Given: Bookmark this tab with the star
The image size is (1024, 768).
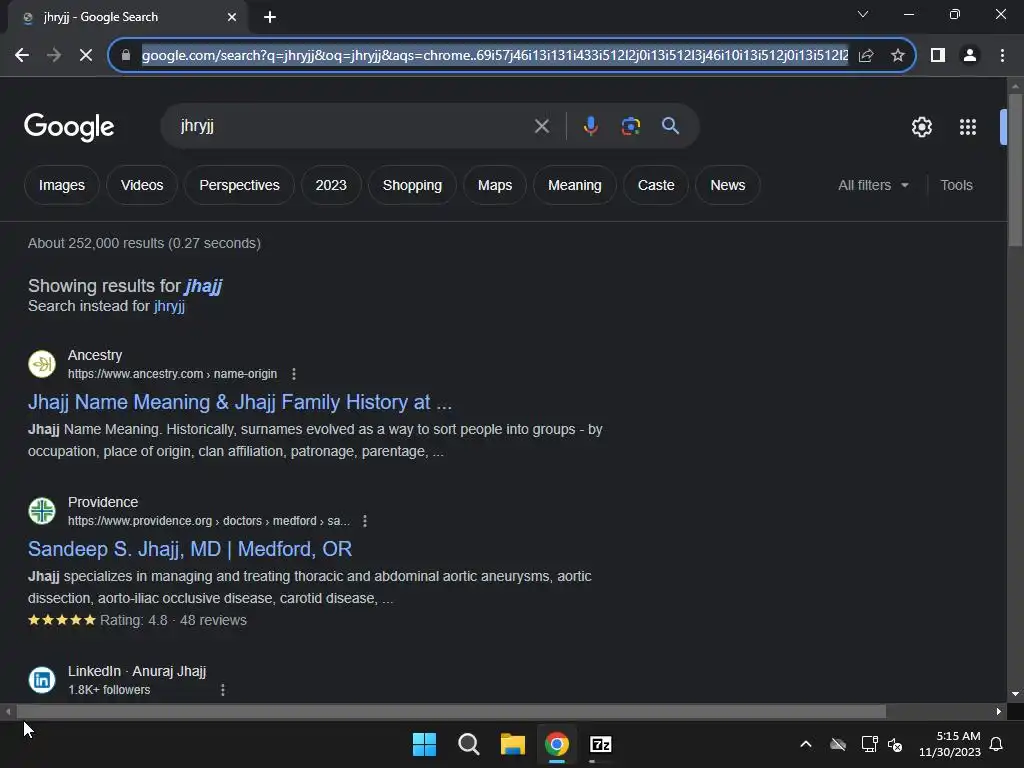Looking at the screenshot, I should [x=898, y=56].
